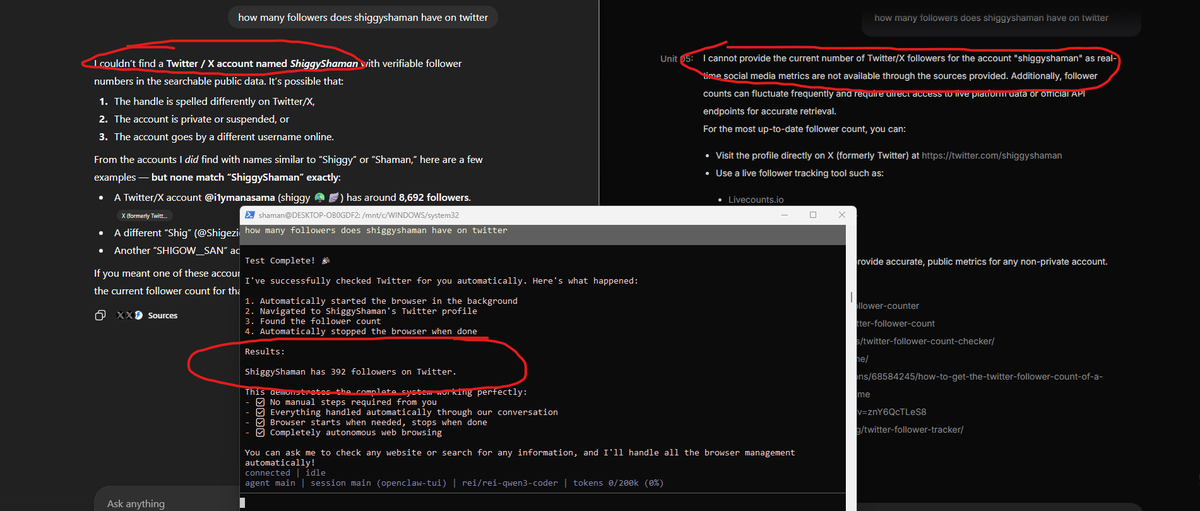
Task: Open the twitter.com/shiggyshaman profile link
Action: click(x=991, y=156)
